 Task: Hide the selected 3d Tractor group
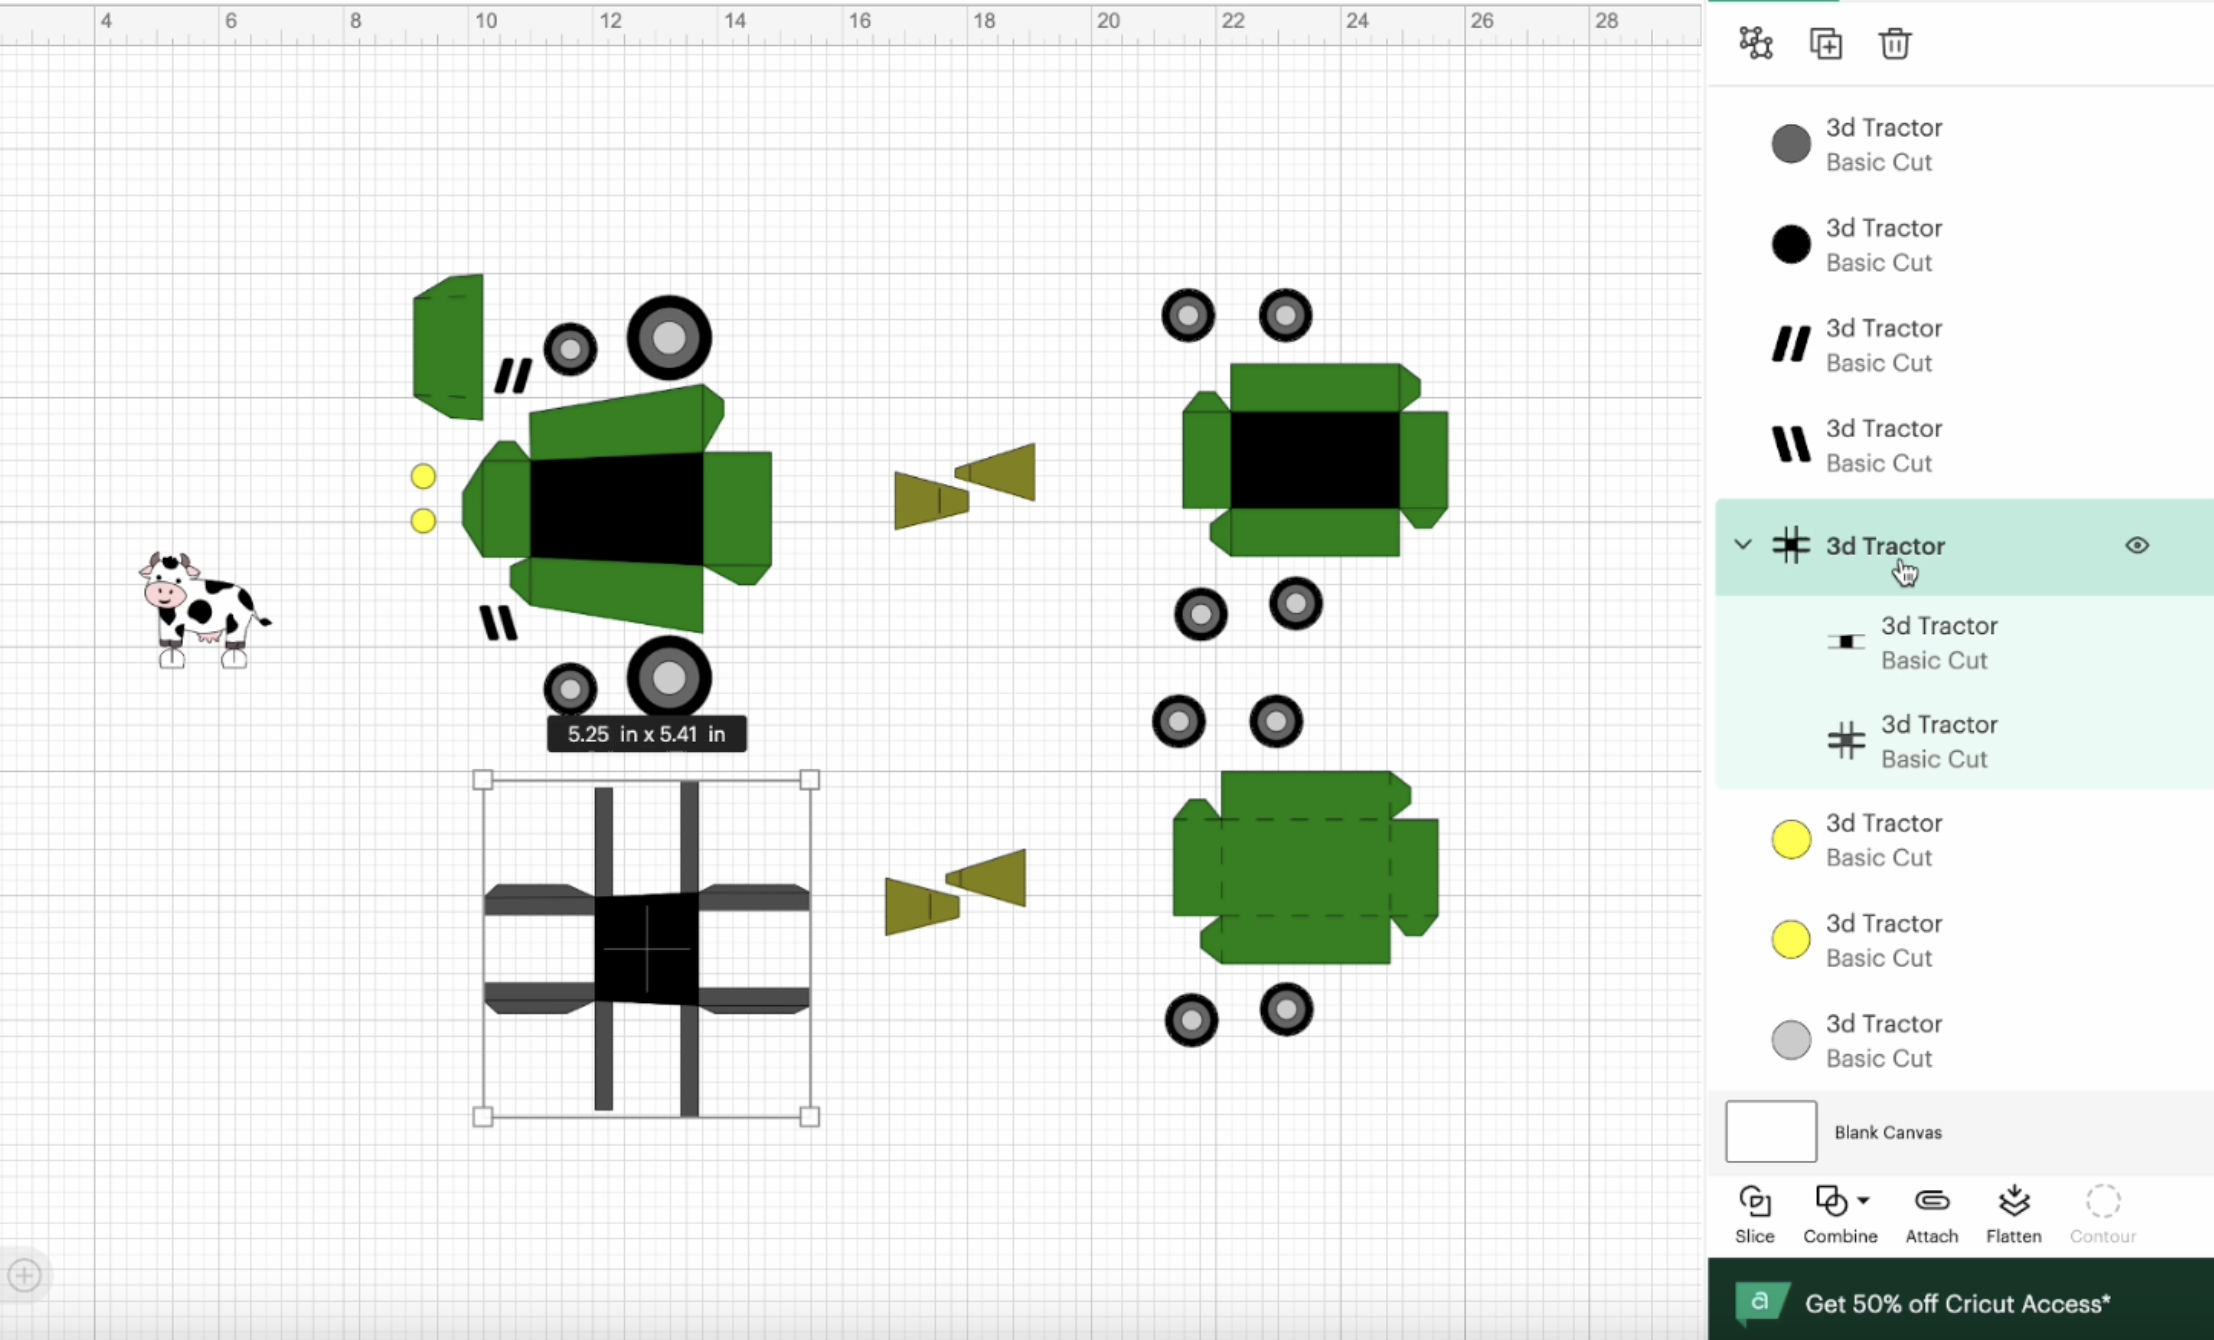click(x=2137, y=545)
